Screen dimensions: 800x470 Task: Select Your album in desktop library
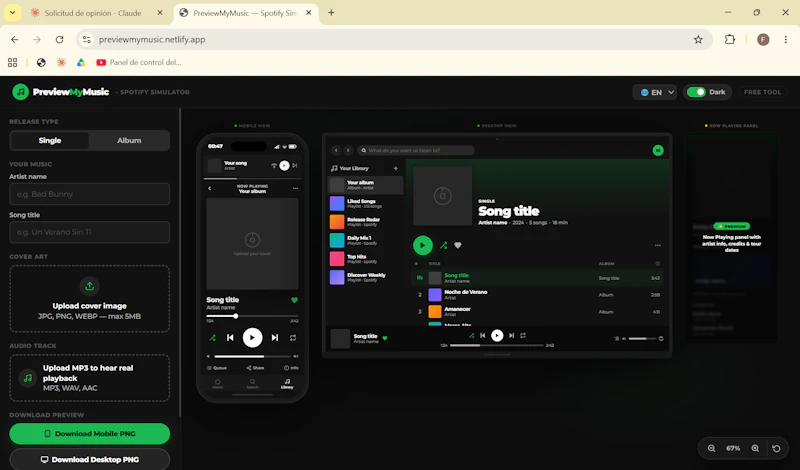365,185
